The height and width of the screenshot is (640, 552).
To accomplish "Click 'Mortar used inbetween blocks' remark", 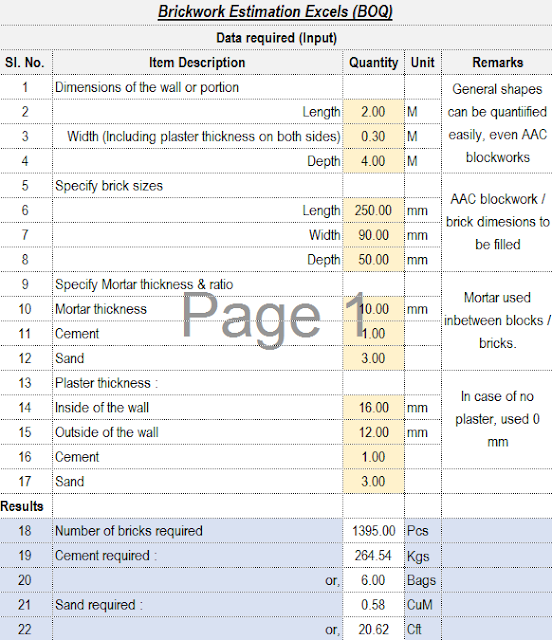I will [498, 320].
